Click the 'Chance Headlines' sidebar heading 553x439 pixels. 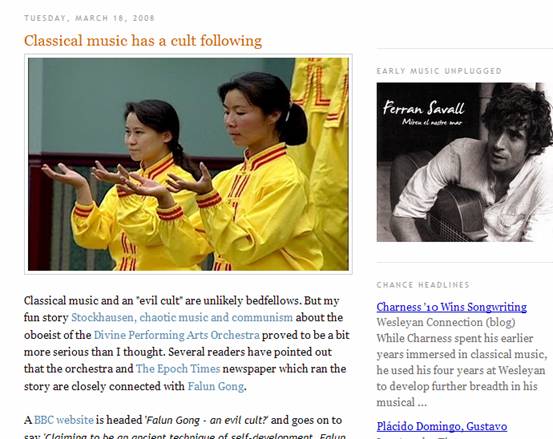(423, 285)
